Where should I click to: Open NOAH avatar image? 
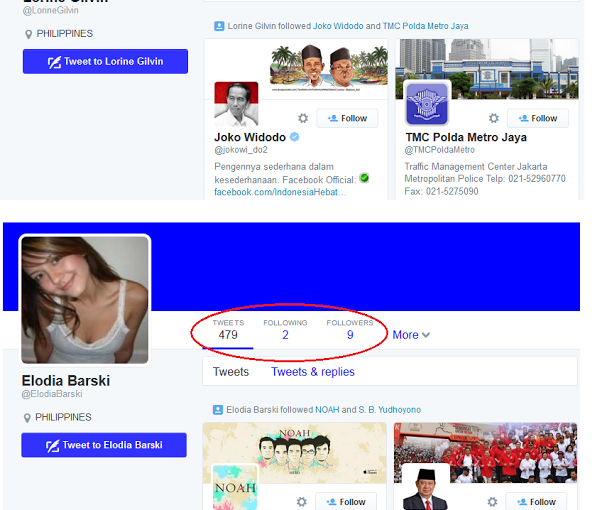235,487
